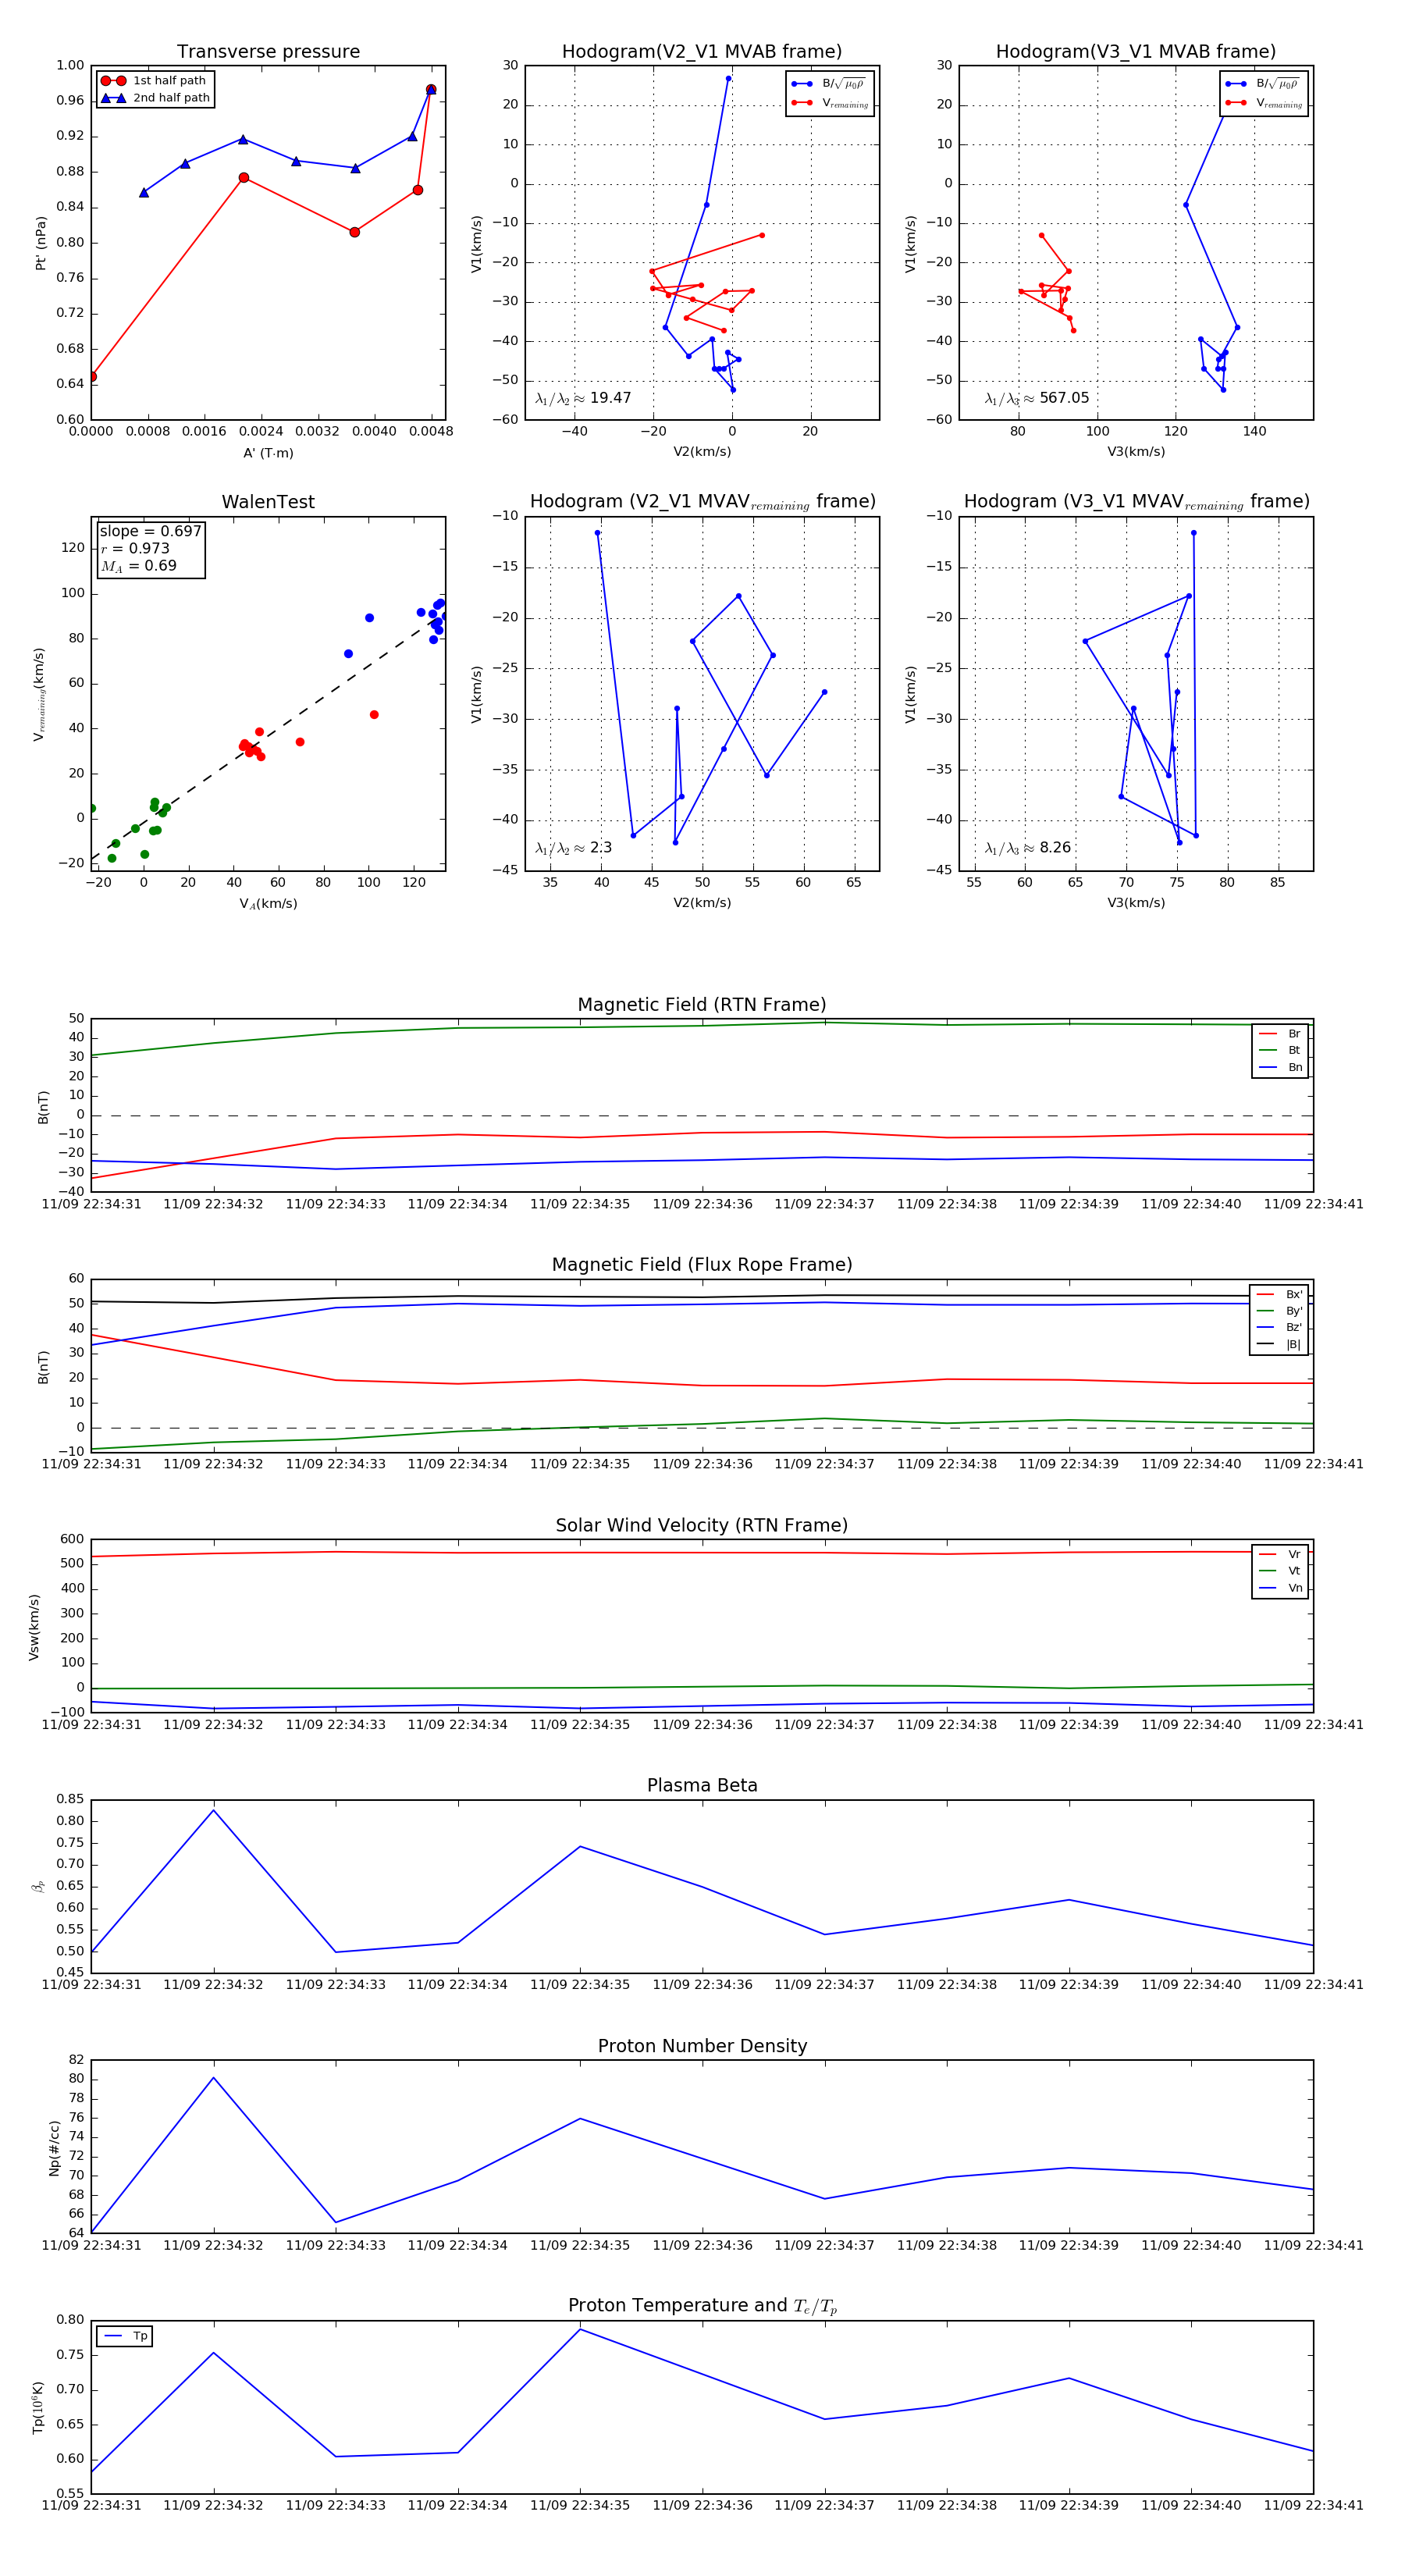Click the "V_A(km/s)" x-axis label of WalenTest
The width and height of the screenshot is (1405, 2576).
[x=268, y=904]
